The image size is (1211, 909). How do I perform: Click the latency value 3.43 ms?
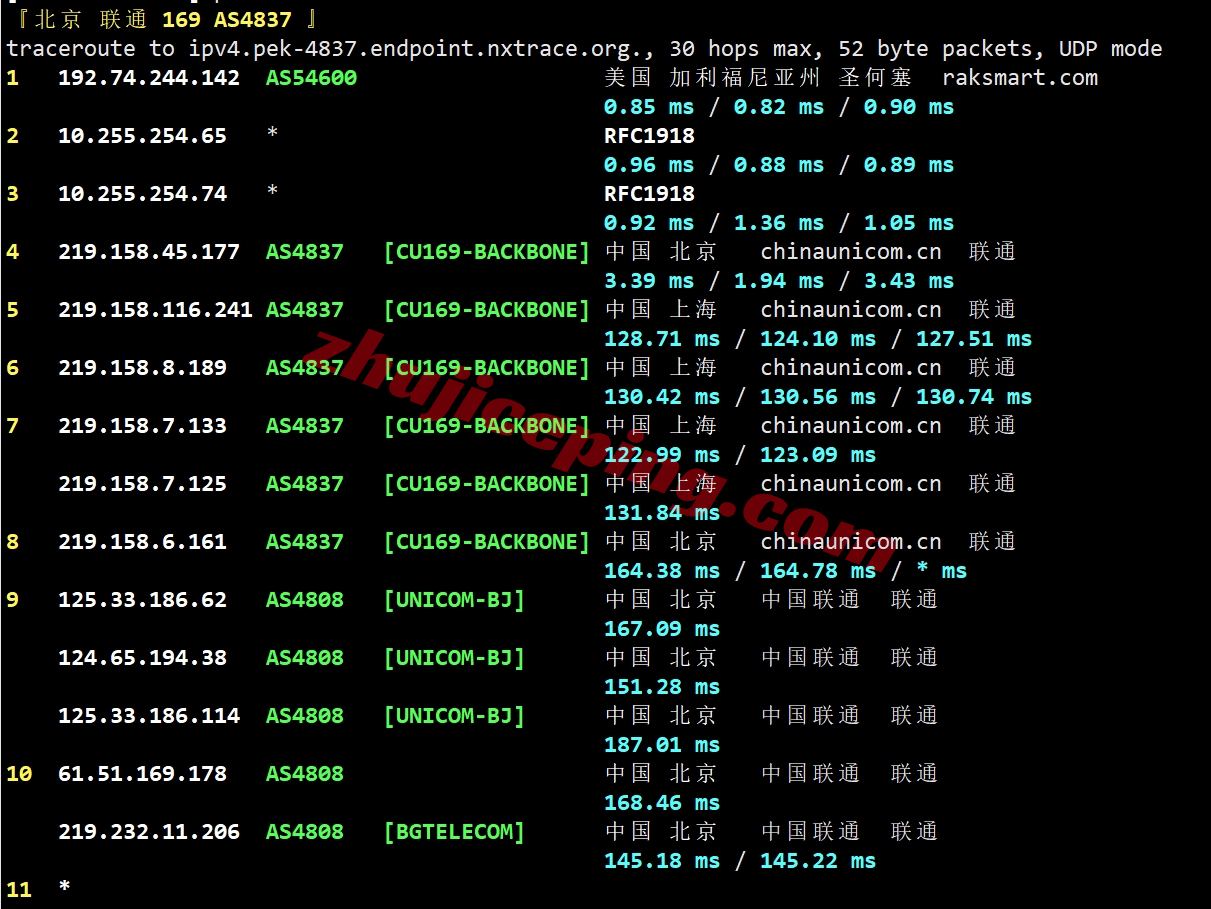909,281
